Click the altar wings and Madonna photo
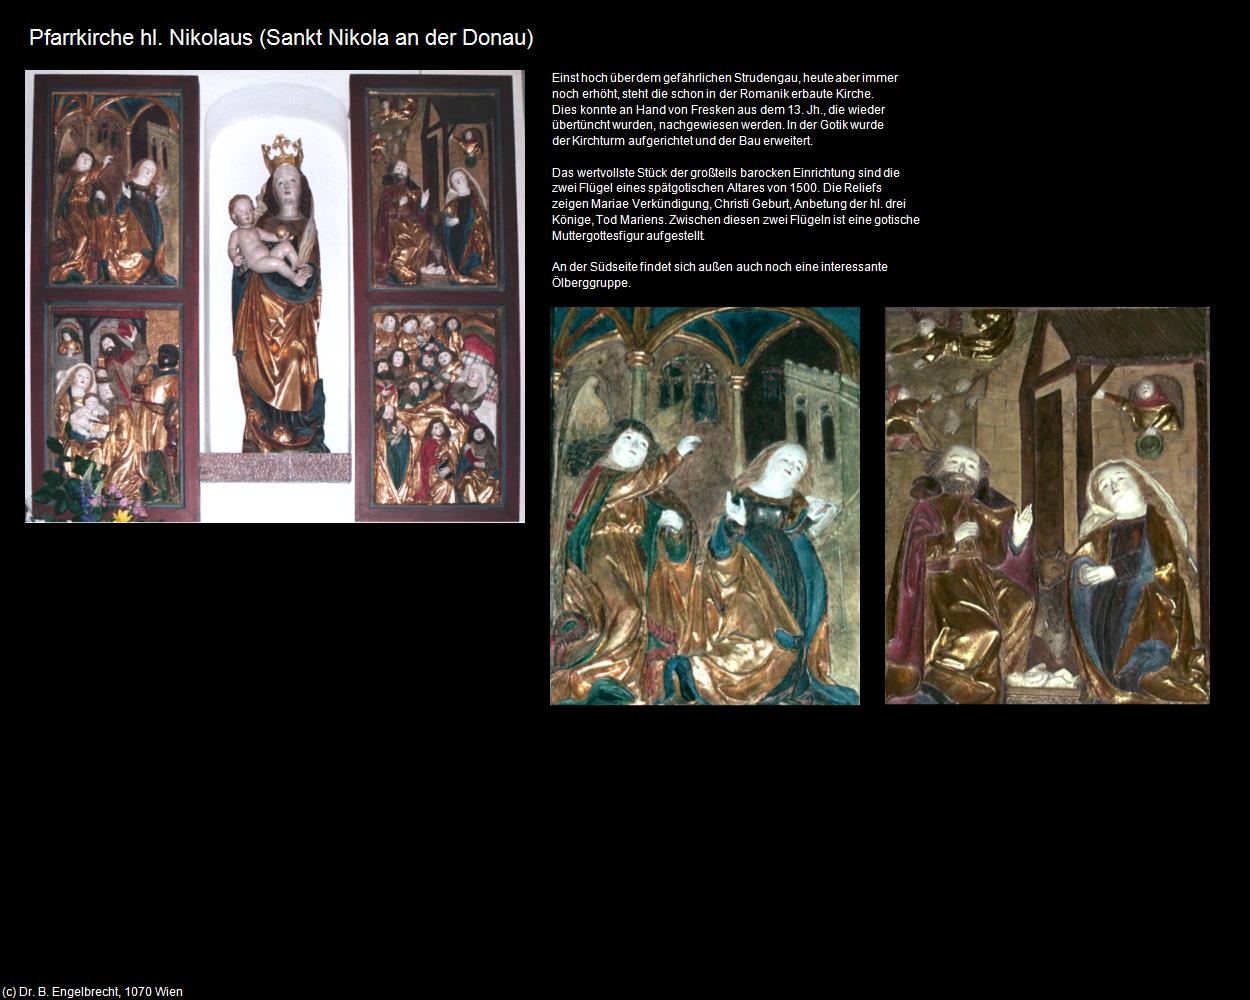The image size is (1250, 1000). click(x=275, y=296)
